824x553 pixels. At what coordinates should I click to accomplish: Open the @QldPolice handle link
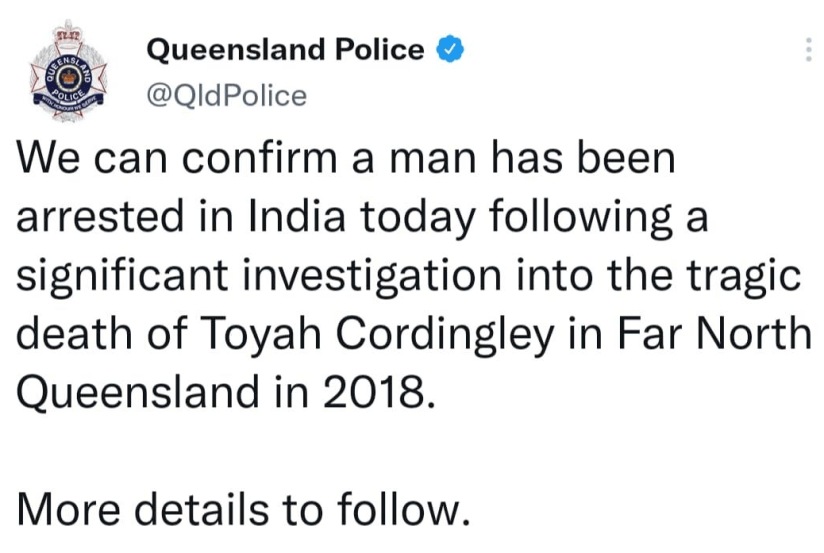tap(226, 96)
